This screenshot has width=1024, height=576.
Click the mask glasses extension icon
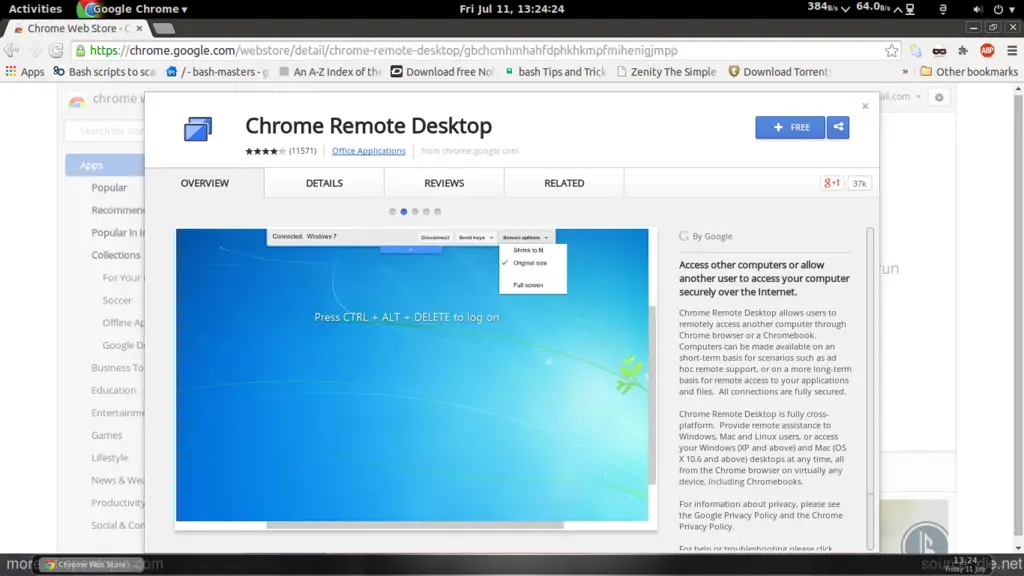coord(939,50)
